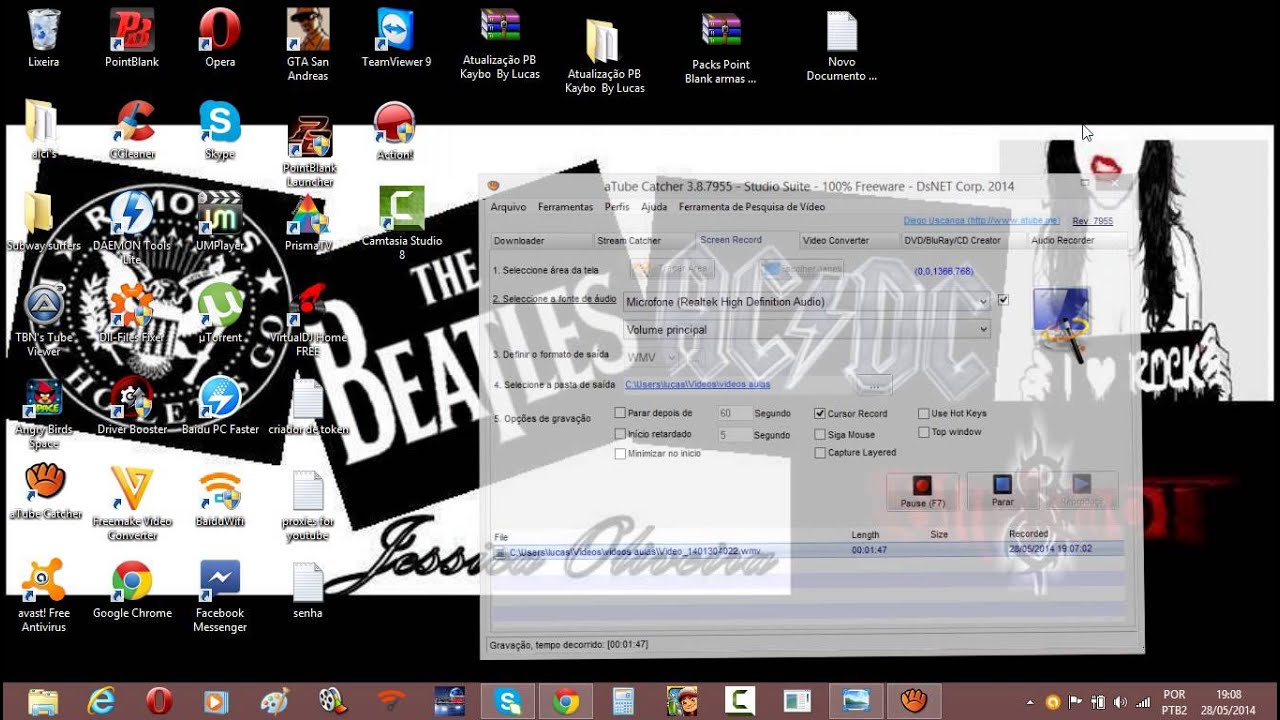Open the aTube Catcher desktop shortcut
This screenshot has height=720, width=1280.
(x=44, y=490)
